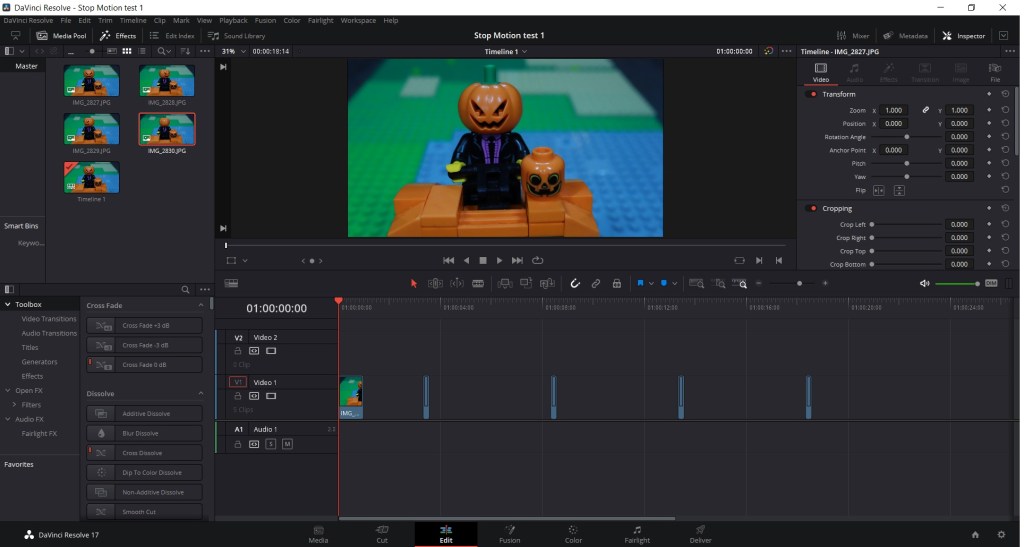
Task: Open flag color dropdown arrow
Action: (651, 284)
